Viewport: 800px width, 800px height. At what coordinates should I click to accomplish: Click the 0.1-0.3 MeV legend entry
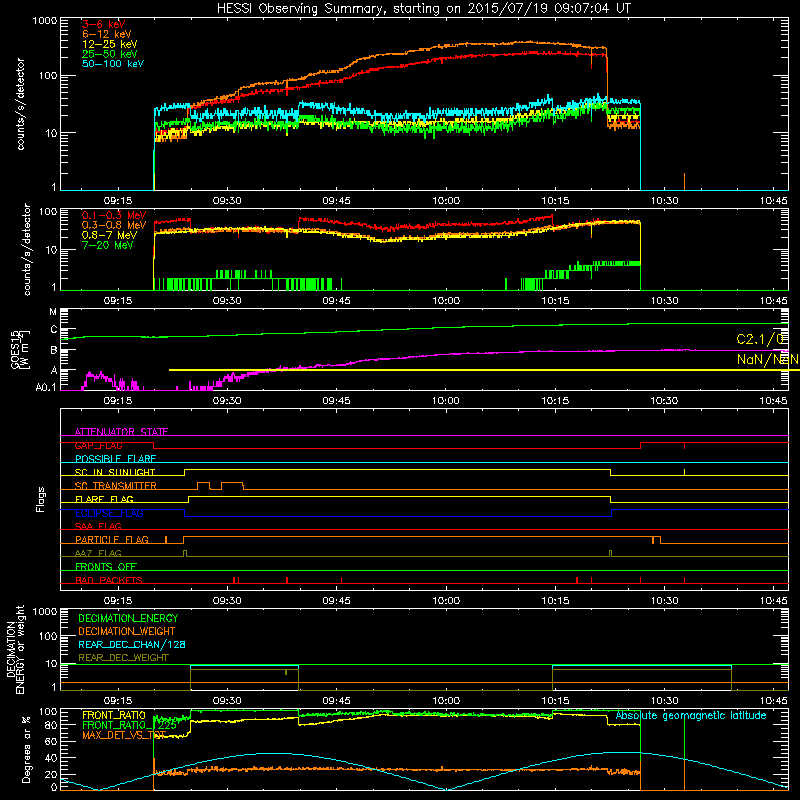click(114, 215)
